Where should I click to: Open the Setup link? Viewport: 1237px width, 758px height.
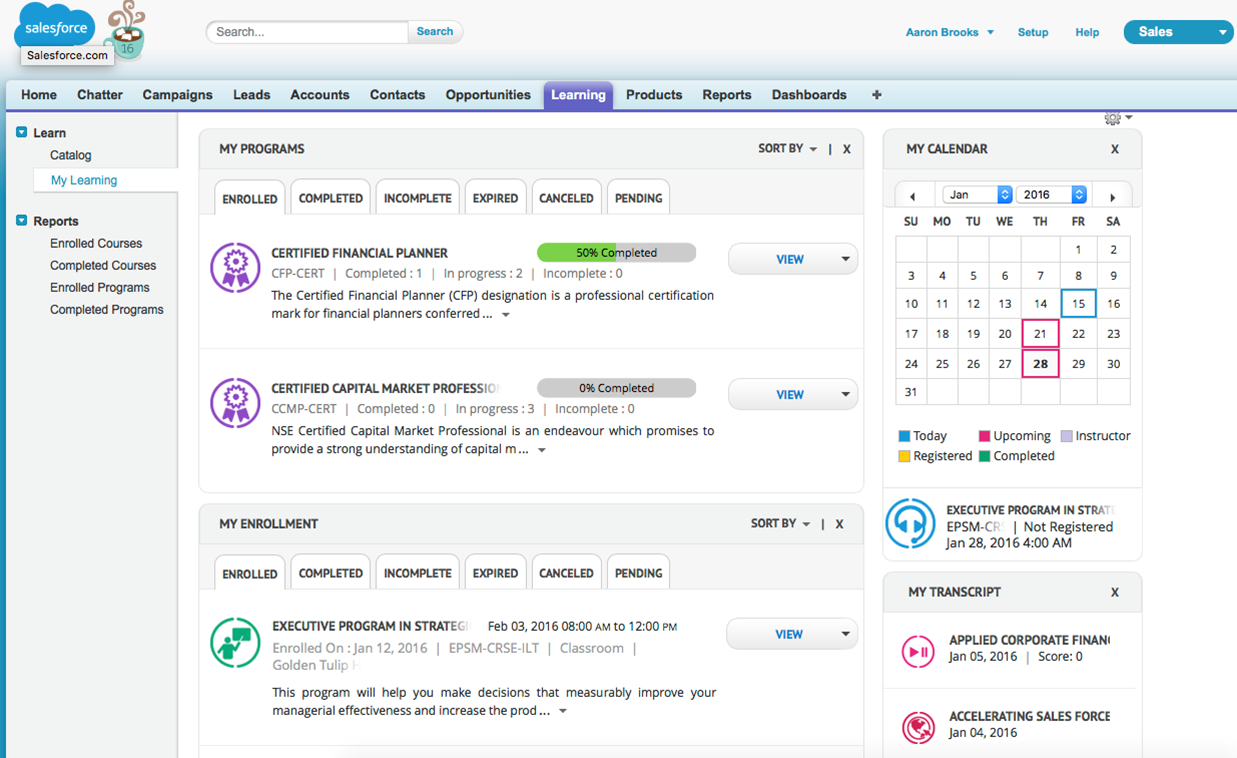click(x=1033, y=32)
